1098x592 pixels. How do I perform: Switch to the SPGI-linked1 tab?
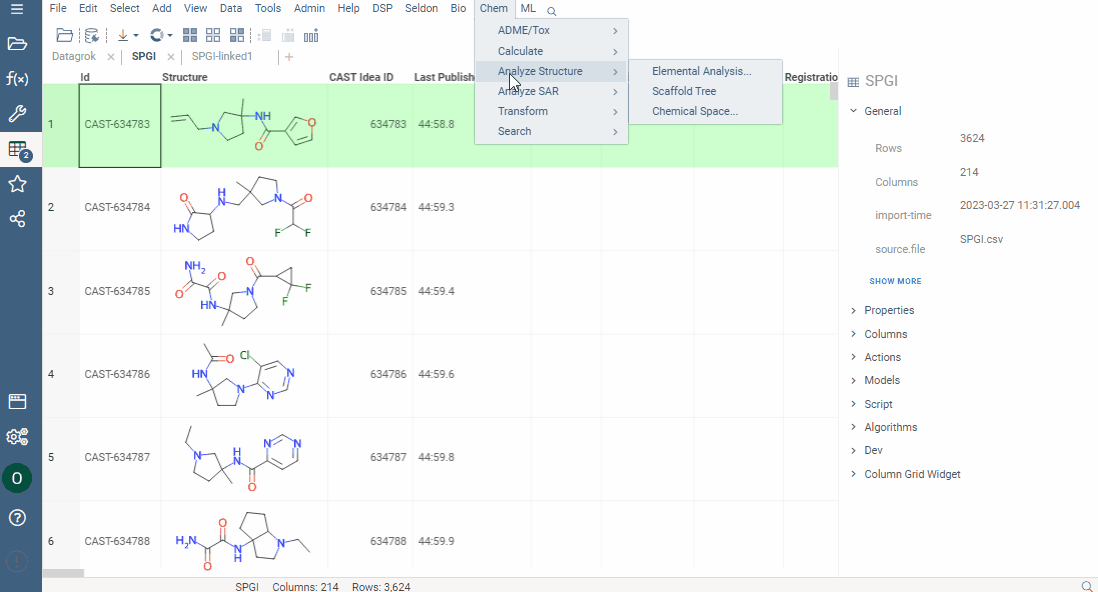click(x=221, y=57)
